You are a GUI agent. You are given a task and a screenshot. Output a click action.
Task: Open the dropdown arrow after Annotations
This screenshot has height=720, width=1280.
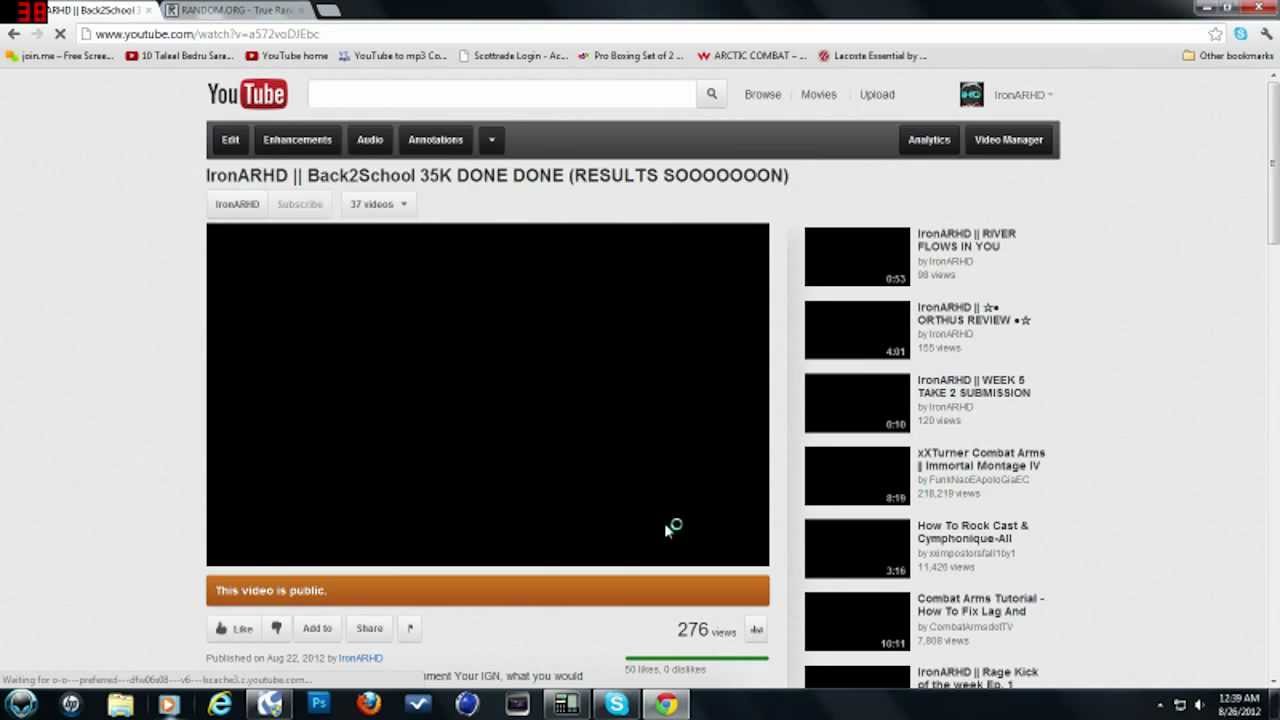click(x=492, y=140)
